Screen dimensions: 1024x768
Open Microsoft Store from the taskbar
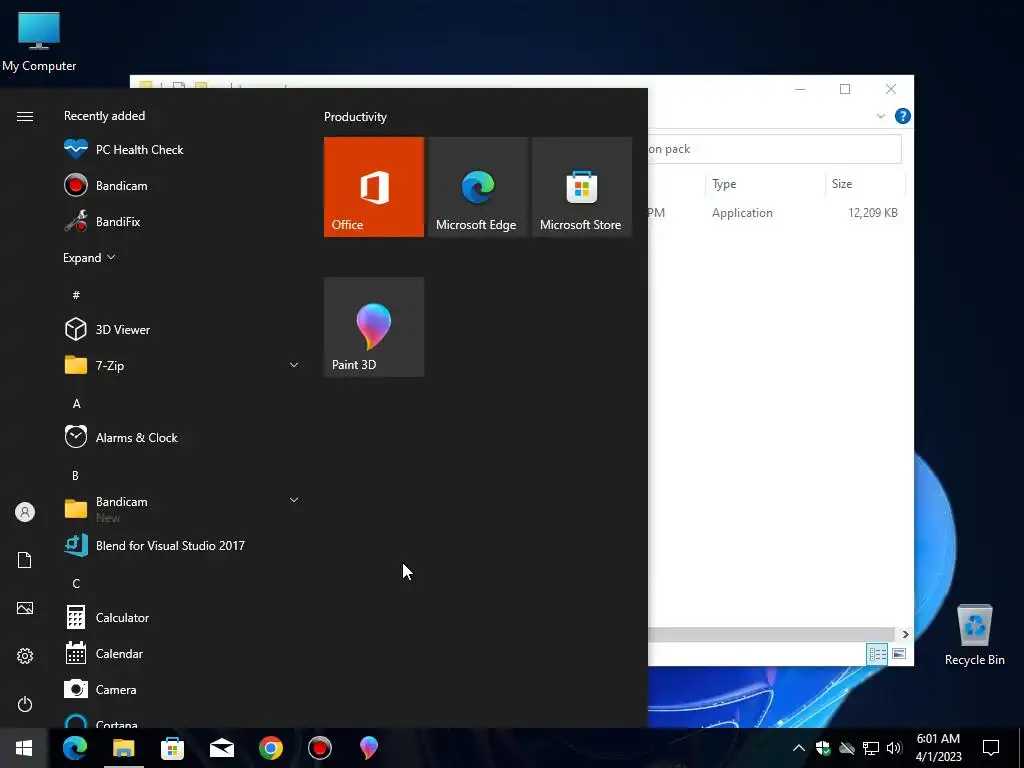click(x=172, y=748)
